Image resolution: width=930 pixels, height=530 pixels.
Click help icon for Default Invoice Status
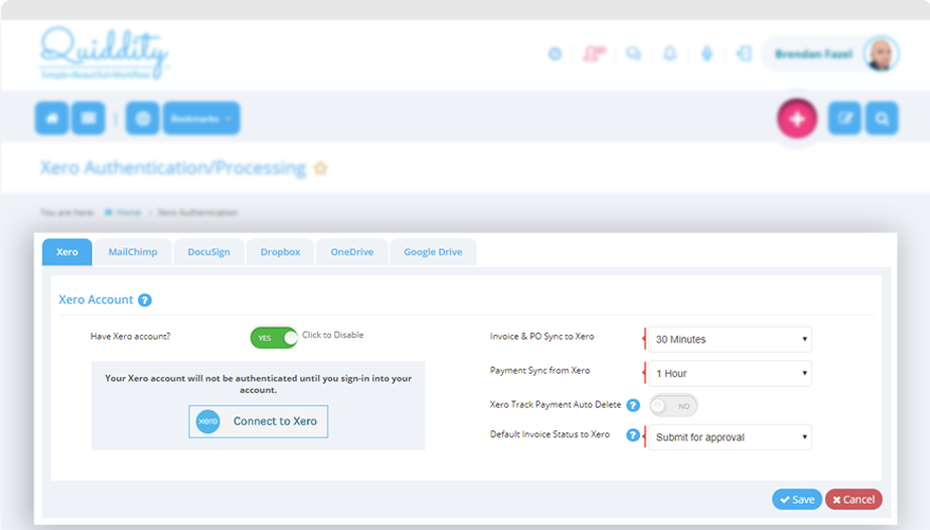pyautogui.click(x=633, y=435)
